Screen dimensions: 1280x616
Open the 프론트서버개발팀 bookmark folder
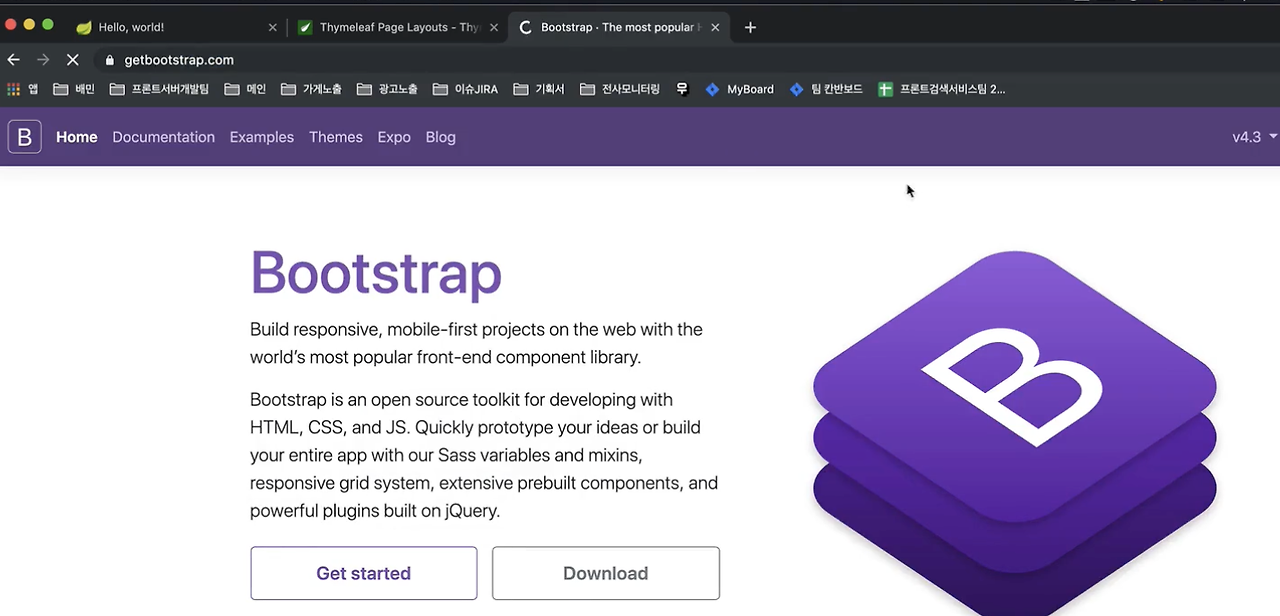(159, 89)
